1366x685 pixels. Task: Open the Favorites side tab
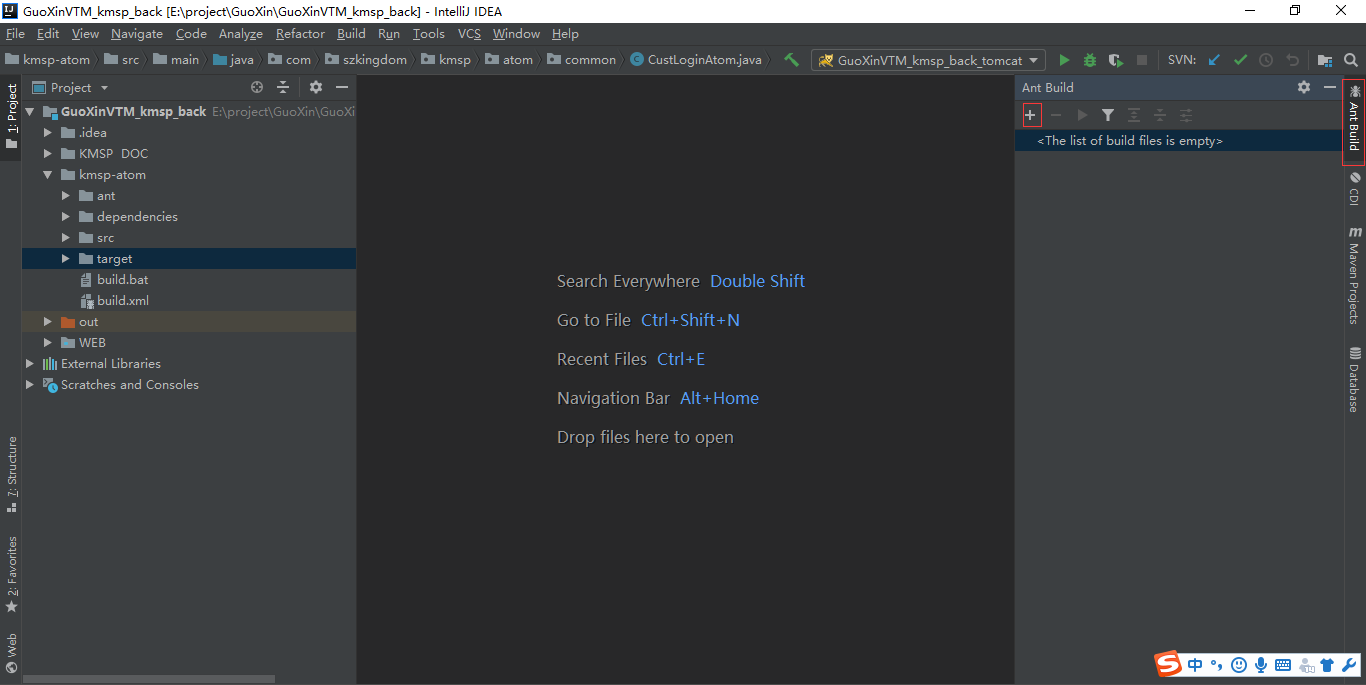coord(11,575)
